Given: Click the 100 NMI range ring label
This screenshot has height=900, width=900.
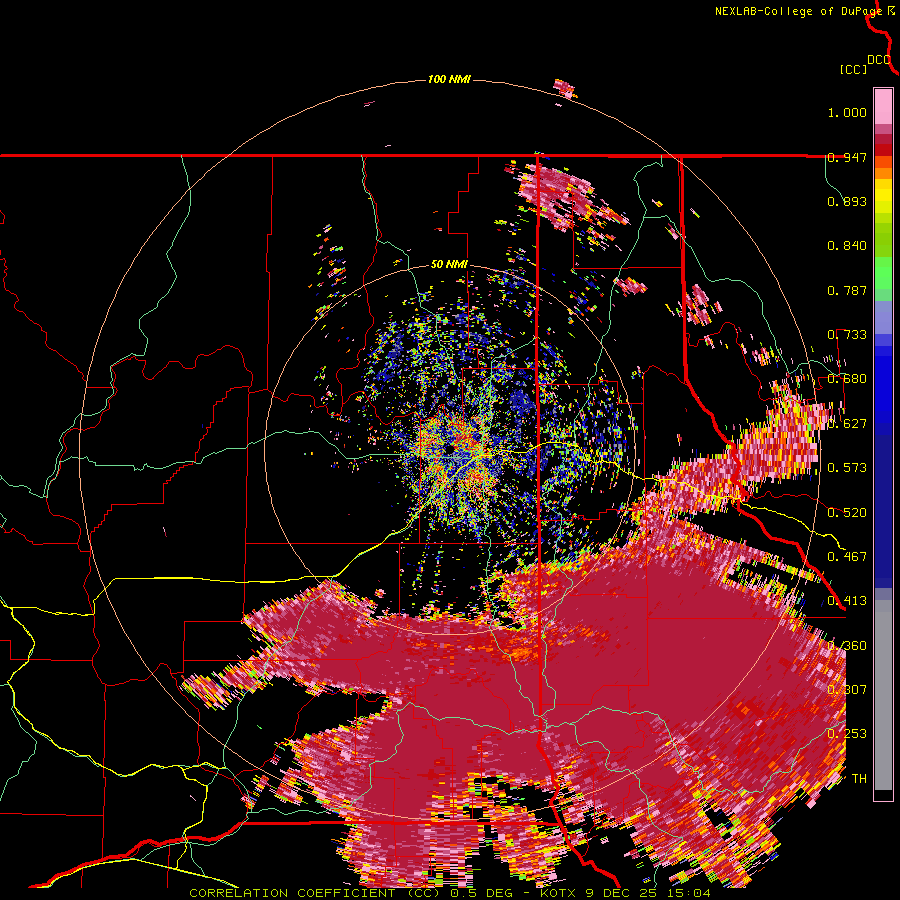Looking at the screenshot, I should point(449,79).
